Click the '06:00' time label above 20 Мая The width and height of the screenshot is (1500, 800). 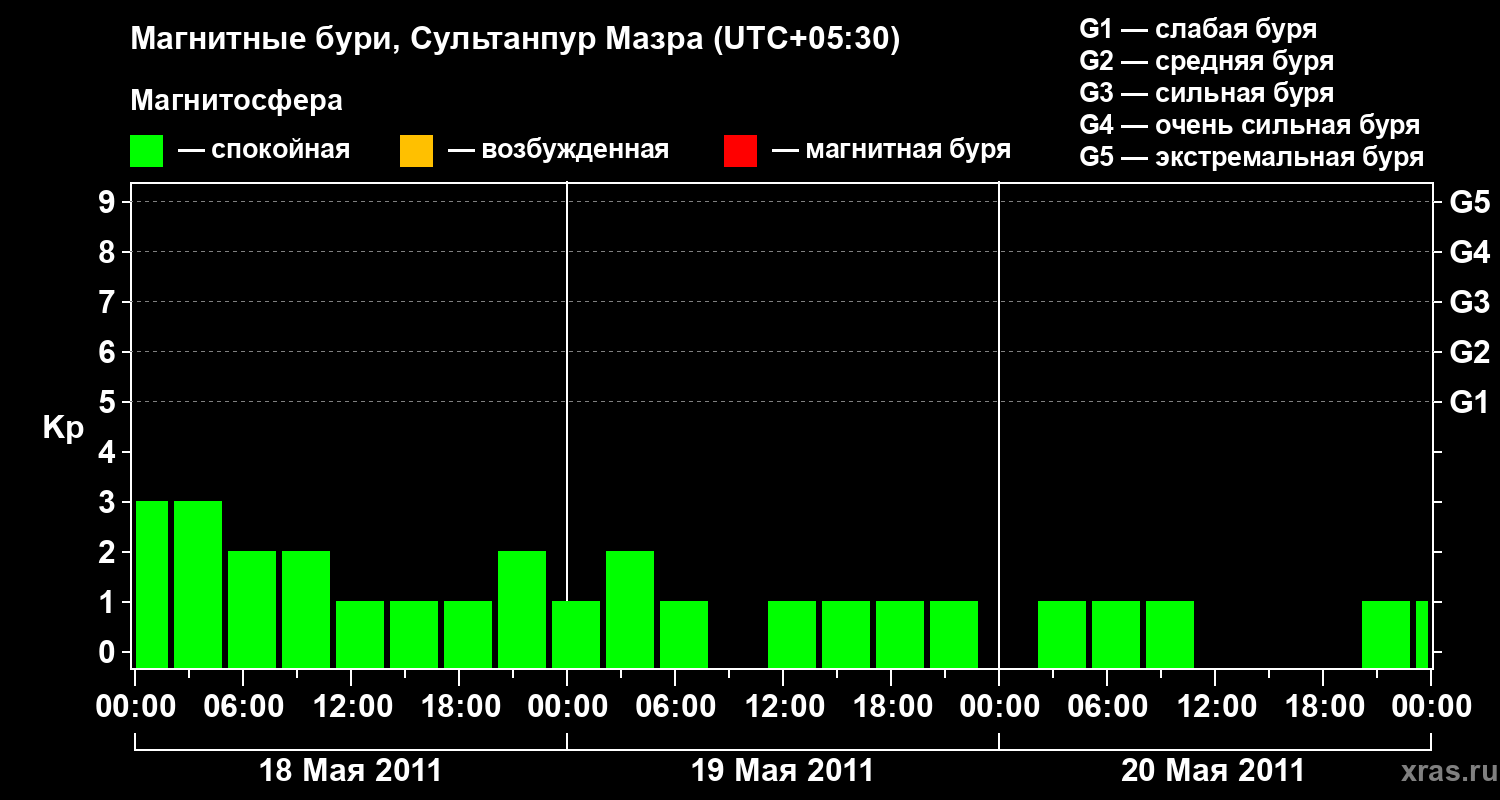(1107, 707)
